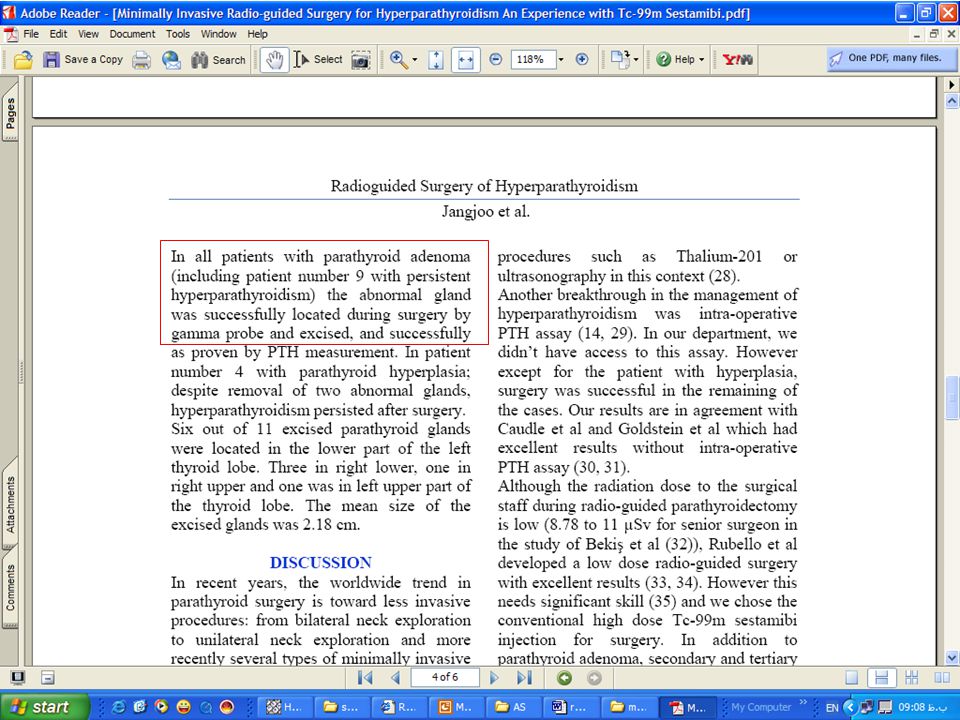The image size is (960, 720).
Task: Click the EN language indicator
Action: pos(832,707)
